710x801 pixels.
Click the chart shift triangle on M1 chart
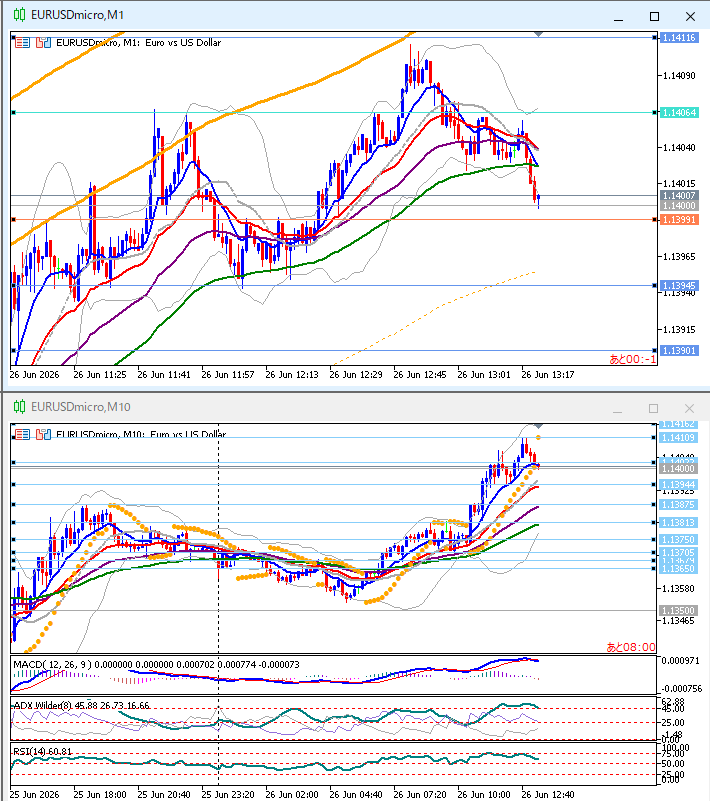pos(538,34)
